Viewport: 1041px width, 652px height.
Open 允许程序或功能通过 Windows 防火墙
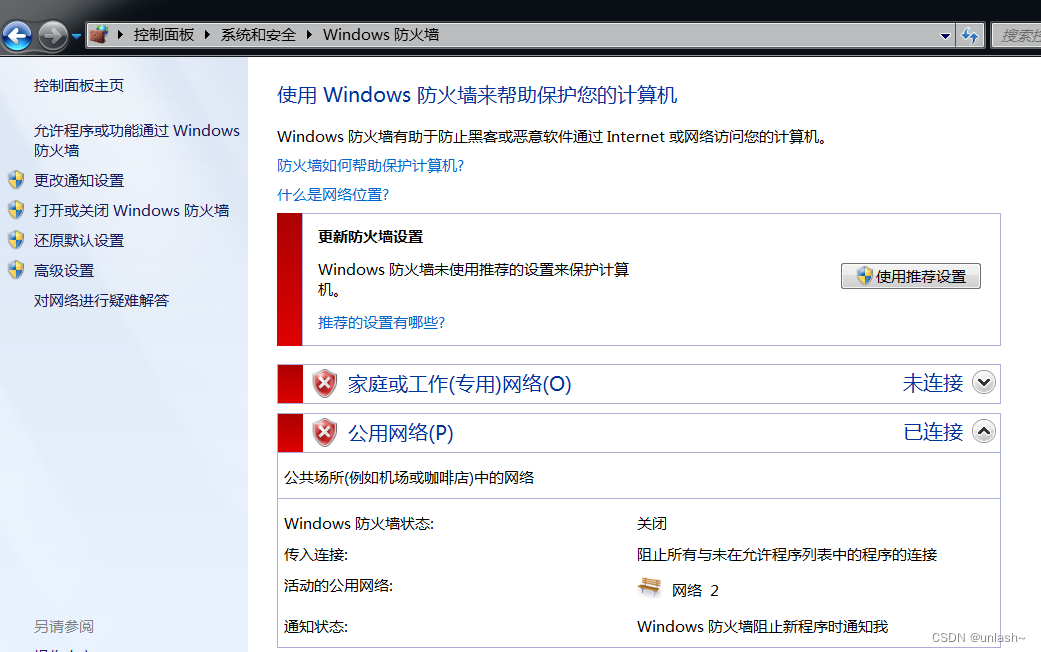(x=137, y=140)
